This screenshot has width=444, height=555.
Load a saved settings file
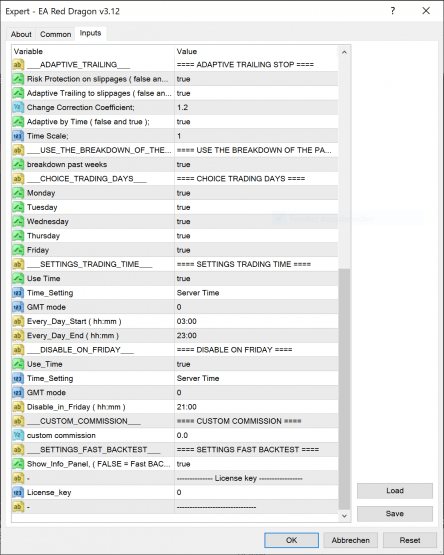click(395, 491)
